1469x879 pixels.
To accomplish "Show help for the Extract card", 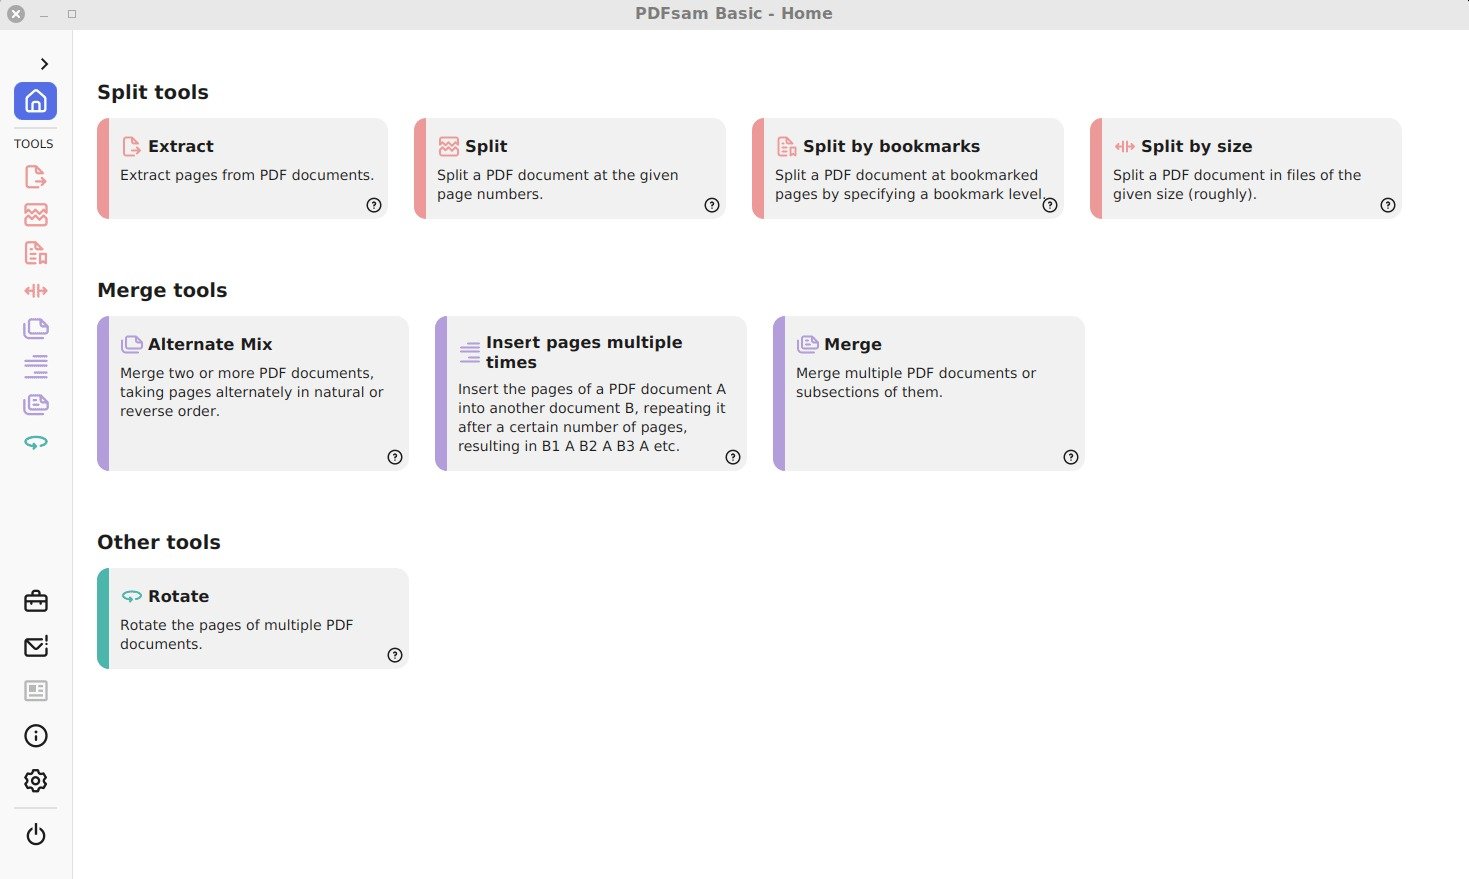I will point(374,205).
